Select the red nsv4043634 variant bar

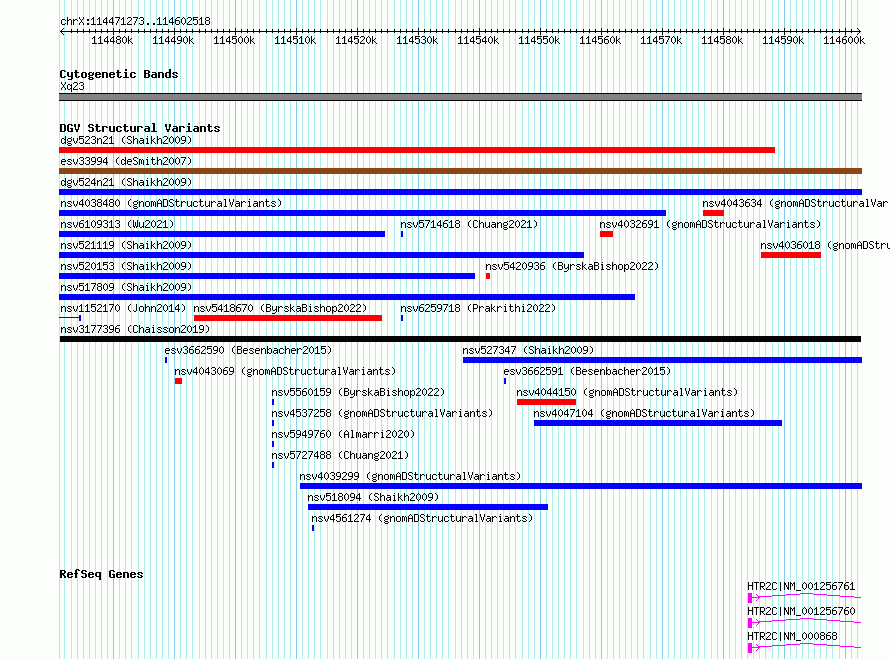click(713, 213)
